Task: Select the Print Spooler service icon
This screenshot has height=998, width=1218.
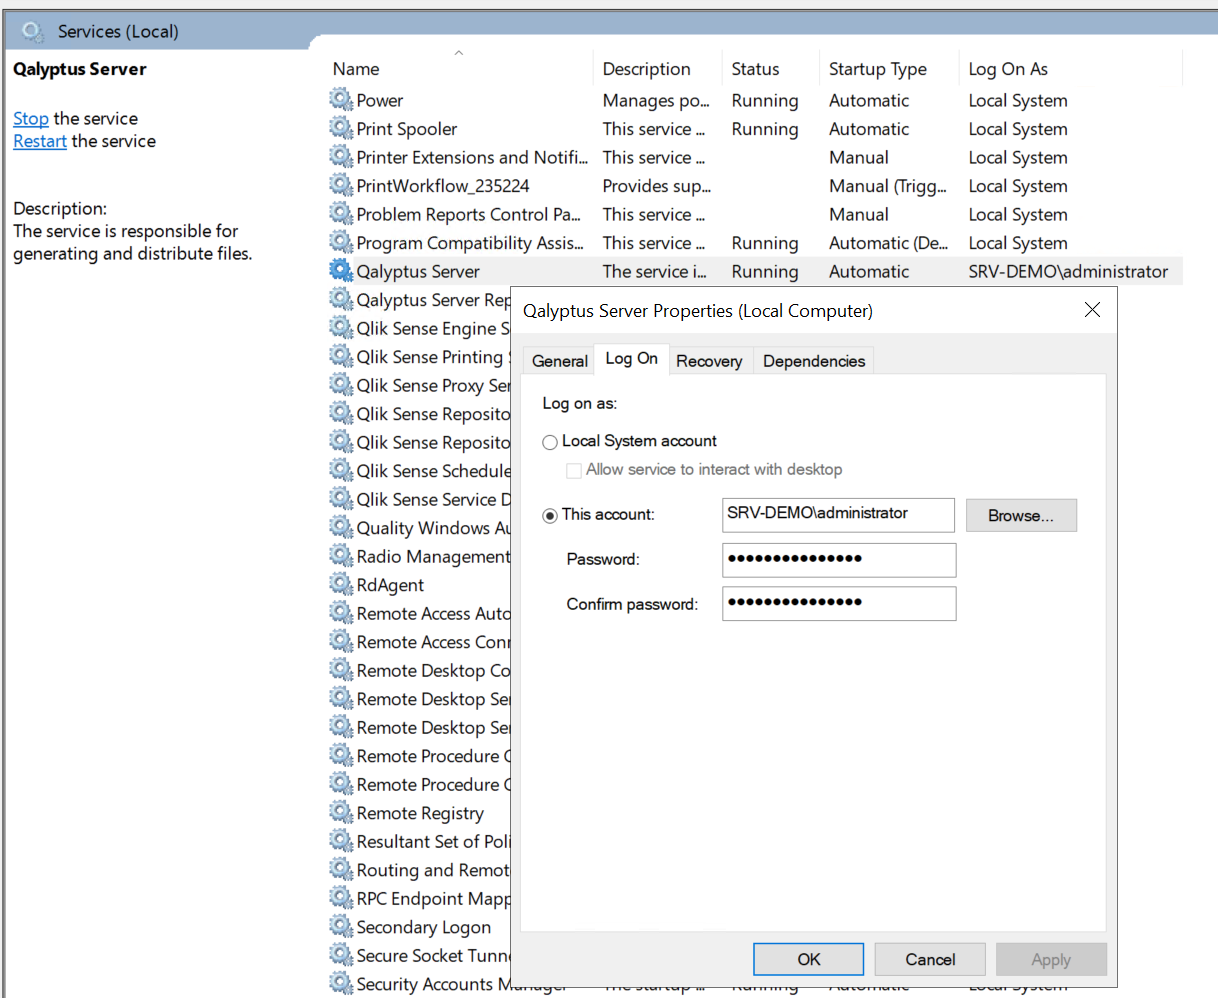Action: 341,129
